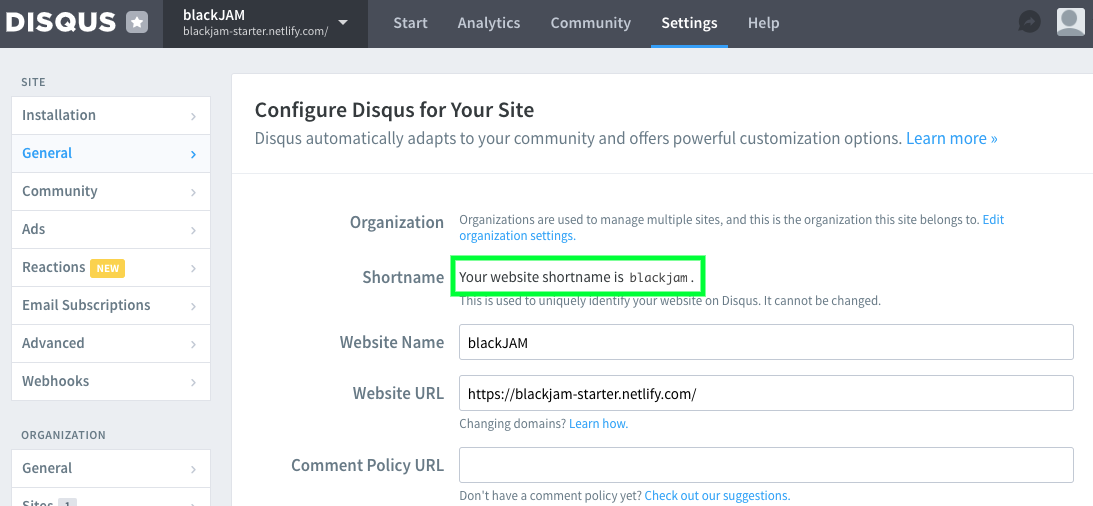Open the Help tab
The width and height of the screenshot is (1093, 506).
[x=763, y=23]
